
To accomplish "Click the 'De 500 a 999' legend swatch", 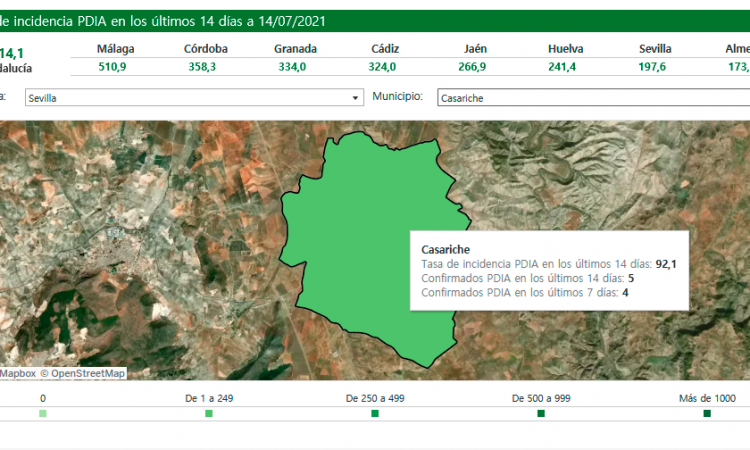I will 541,413.
